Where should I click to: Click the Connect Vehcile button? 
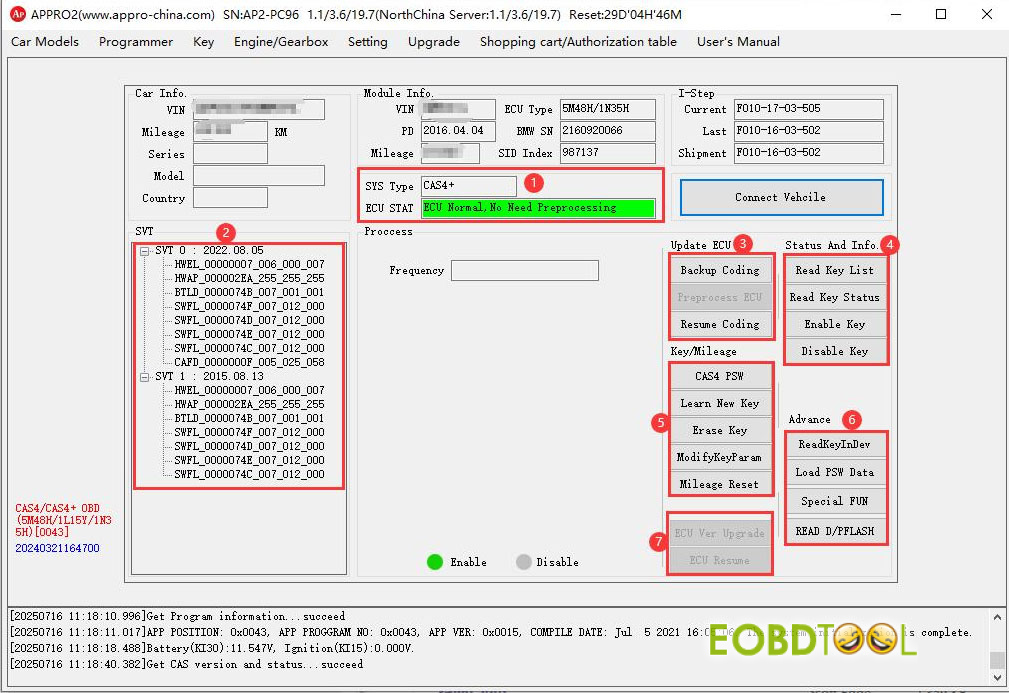(781, 198)
